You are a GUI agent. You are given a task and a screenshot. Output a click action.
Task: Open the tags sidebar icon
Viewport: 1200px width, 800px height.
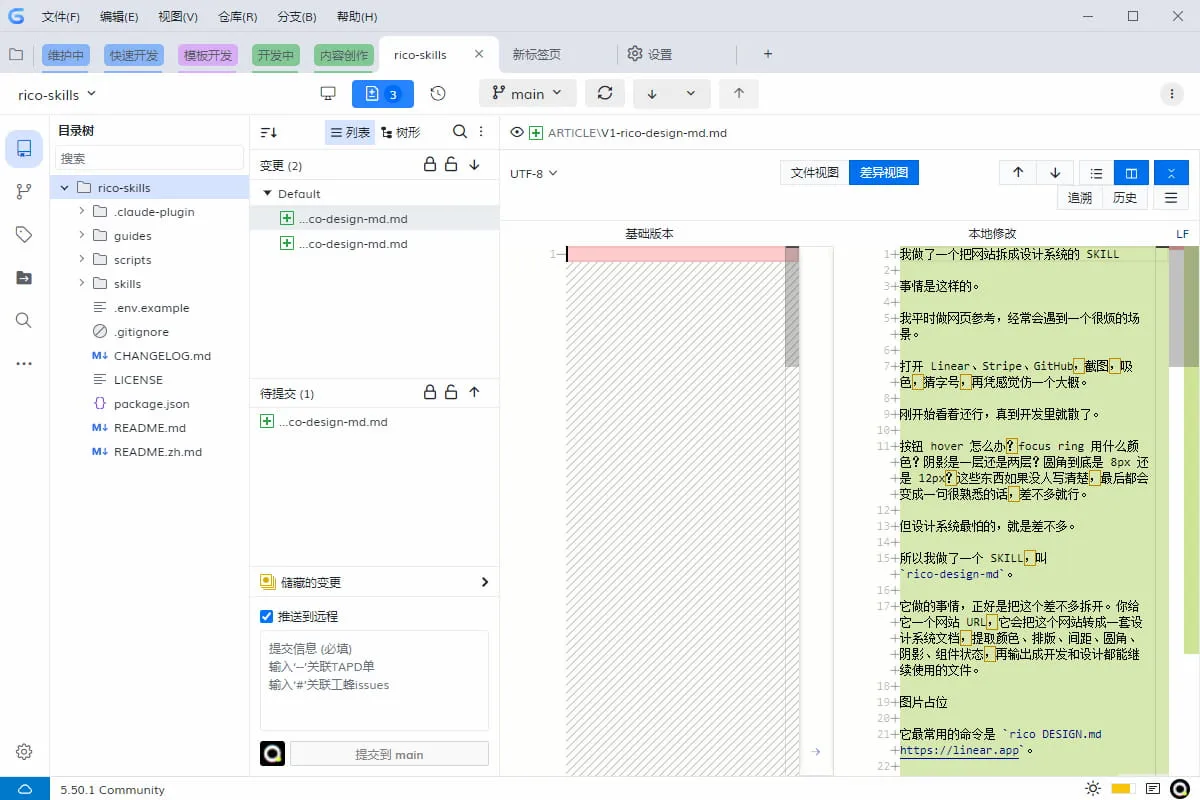[x=24, y=234]
